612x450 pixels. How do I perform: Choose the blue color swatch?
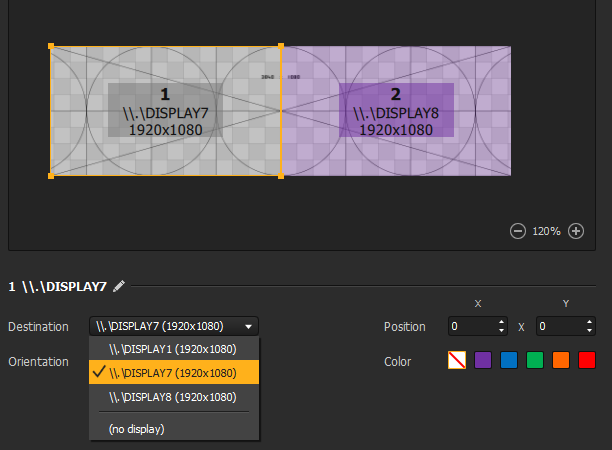coord(509,360)
